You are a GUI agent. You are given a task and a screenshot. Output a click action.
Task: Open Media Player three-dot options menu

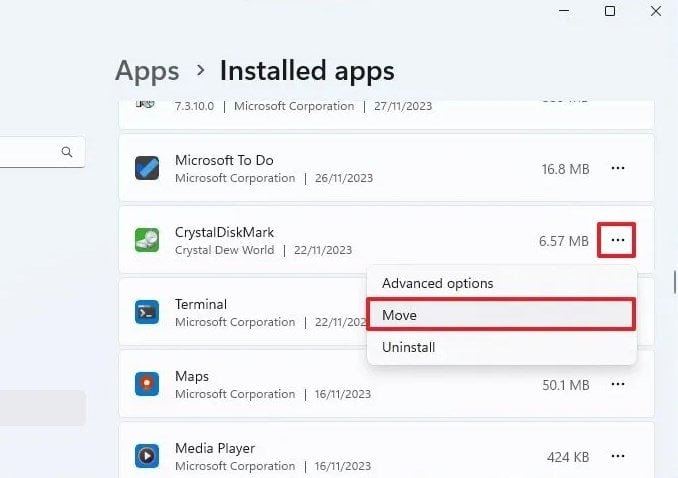[x=617, y=456]
